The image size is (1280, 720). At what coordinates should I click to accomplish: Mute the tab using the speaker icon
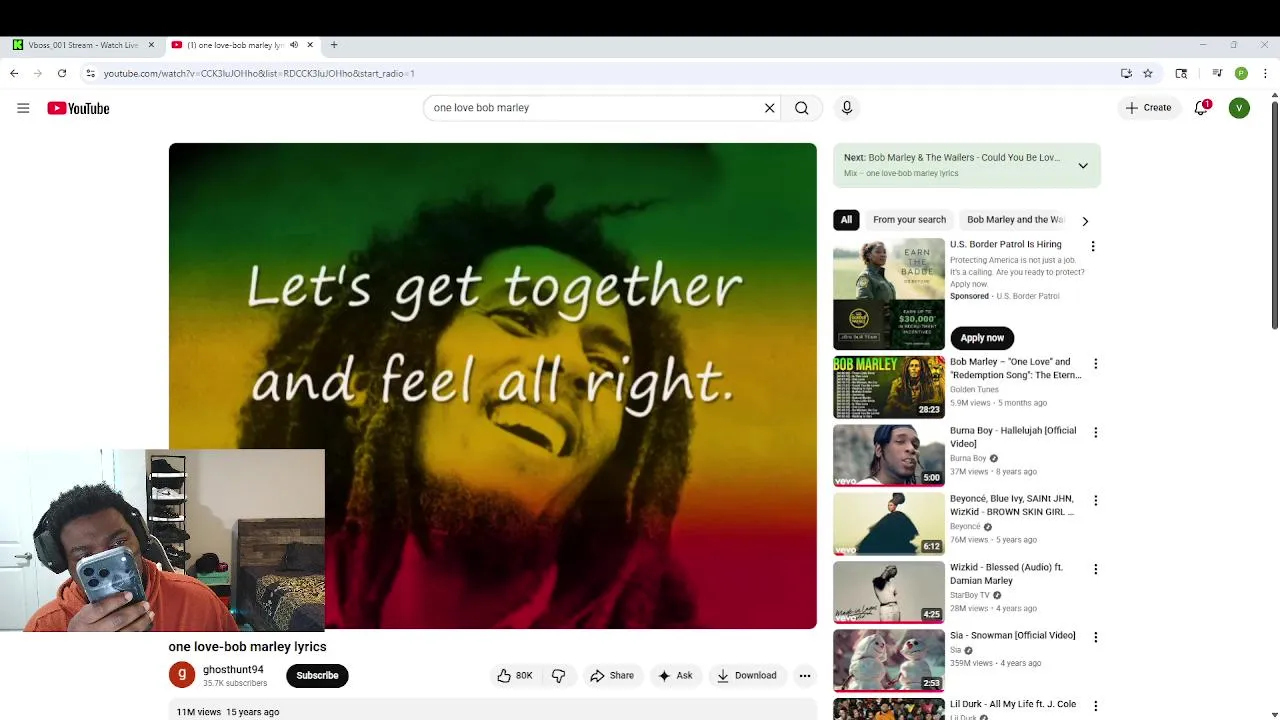coord(294,45)
